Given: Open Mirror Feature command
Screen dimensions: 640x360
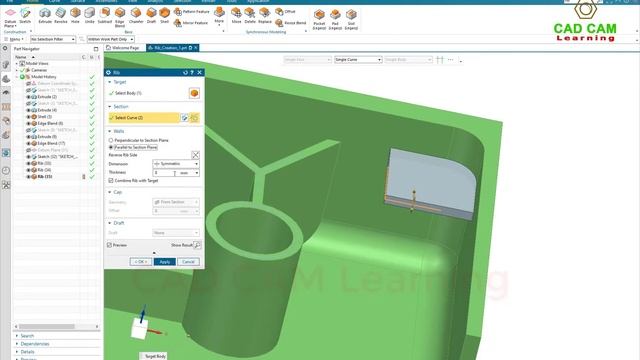Looking at the screenshot, I should [191, 23].
